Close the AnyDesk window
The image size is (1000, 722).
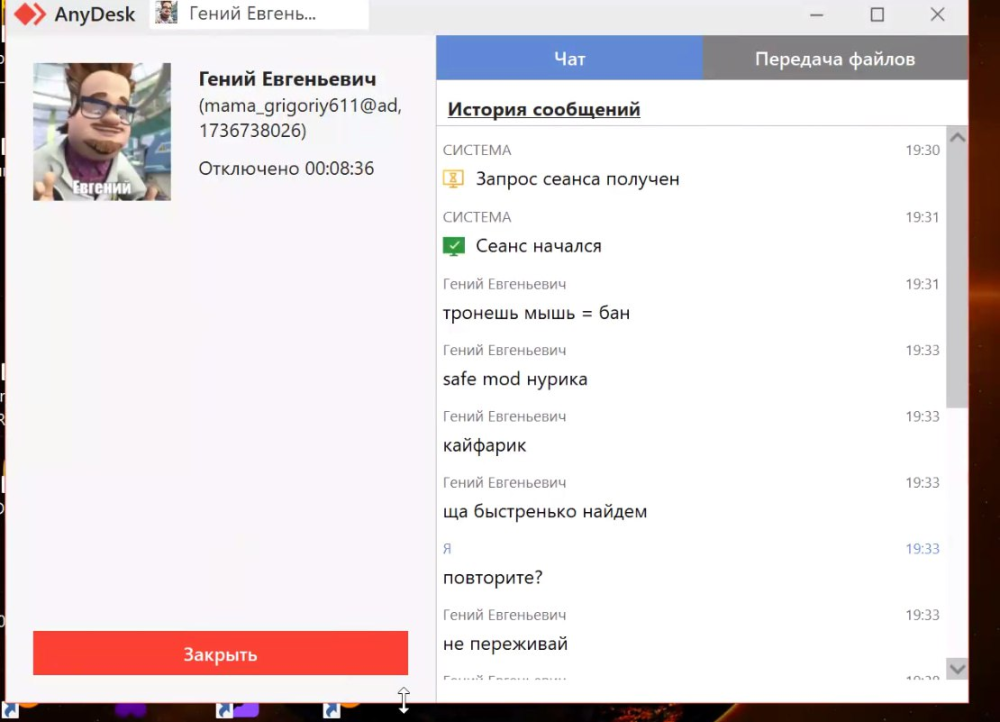938,14
